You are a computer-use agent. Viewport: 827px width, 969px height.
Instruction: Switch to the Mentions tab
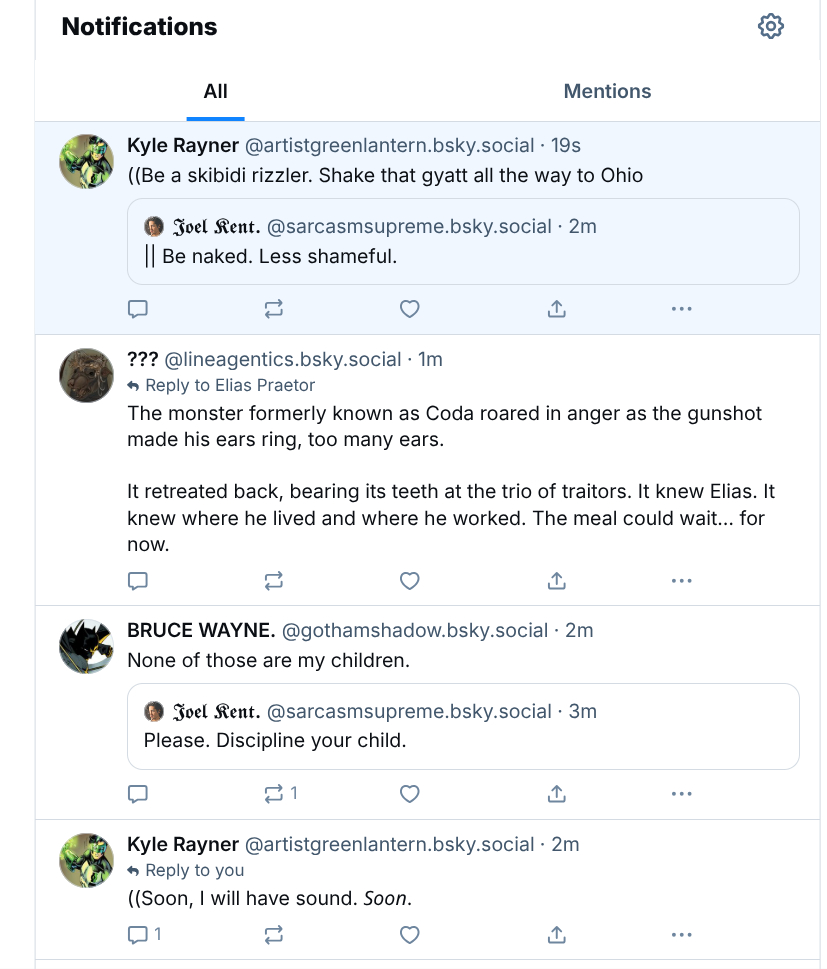click(607, 91)
